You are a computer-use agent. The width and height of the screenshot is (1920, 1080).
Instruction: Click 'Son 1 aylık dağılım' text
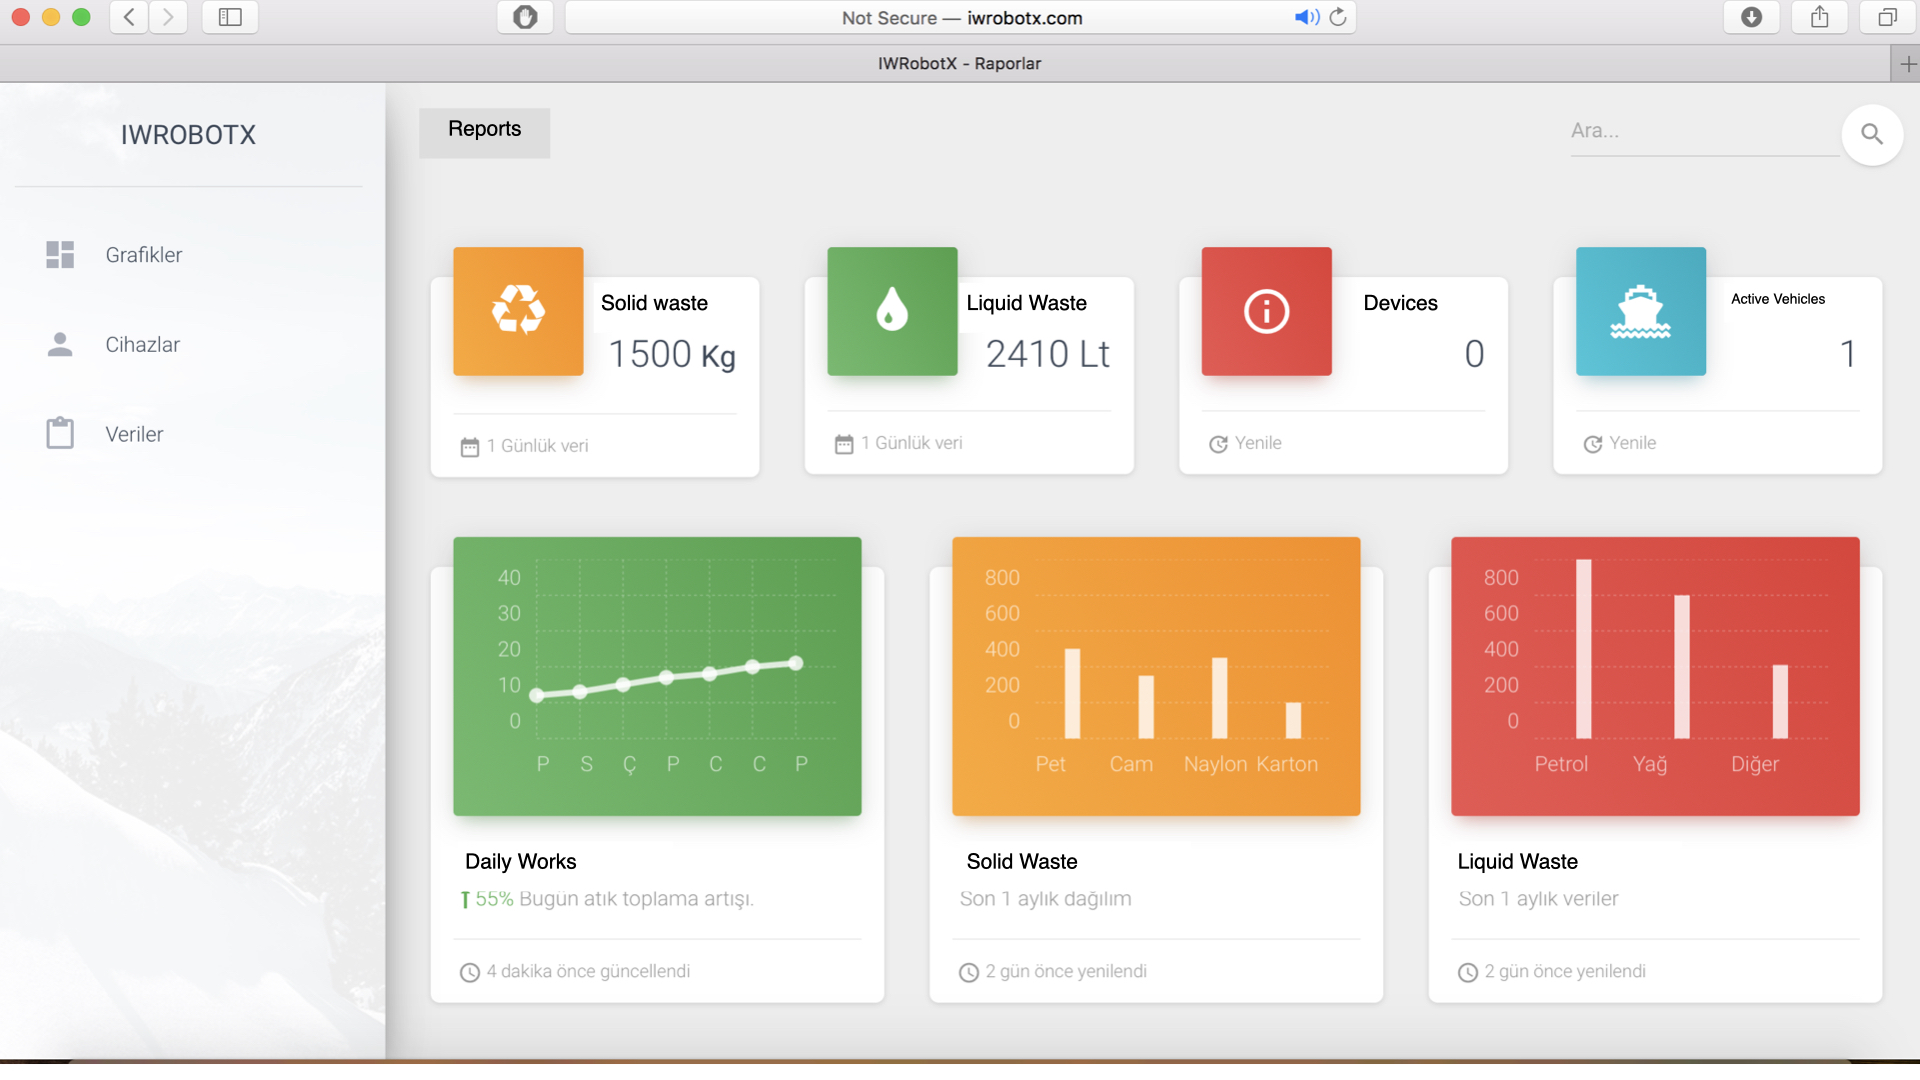[x=1045, y=899]
